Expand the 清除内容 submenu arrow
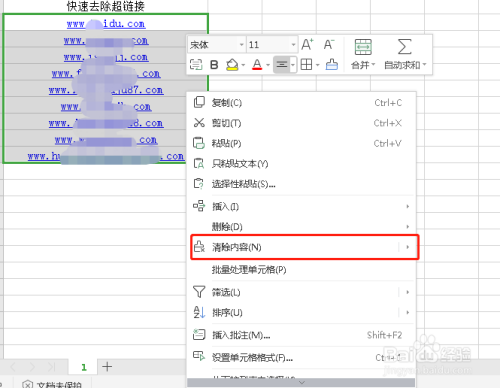500x388 pixels. point(408,247)
